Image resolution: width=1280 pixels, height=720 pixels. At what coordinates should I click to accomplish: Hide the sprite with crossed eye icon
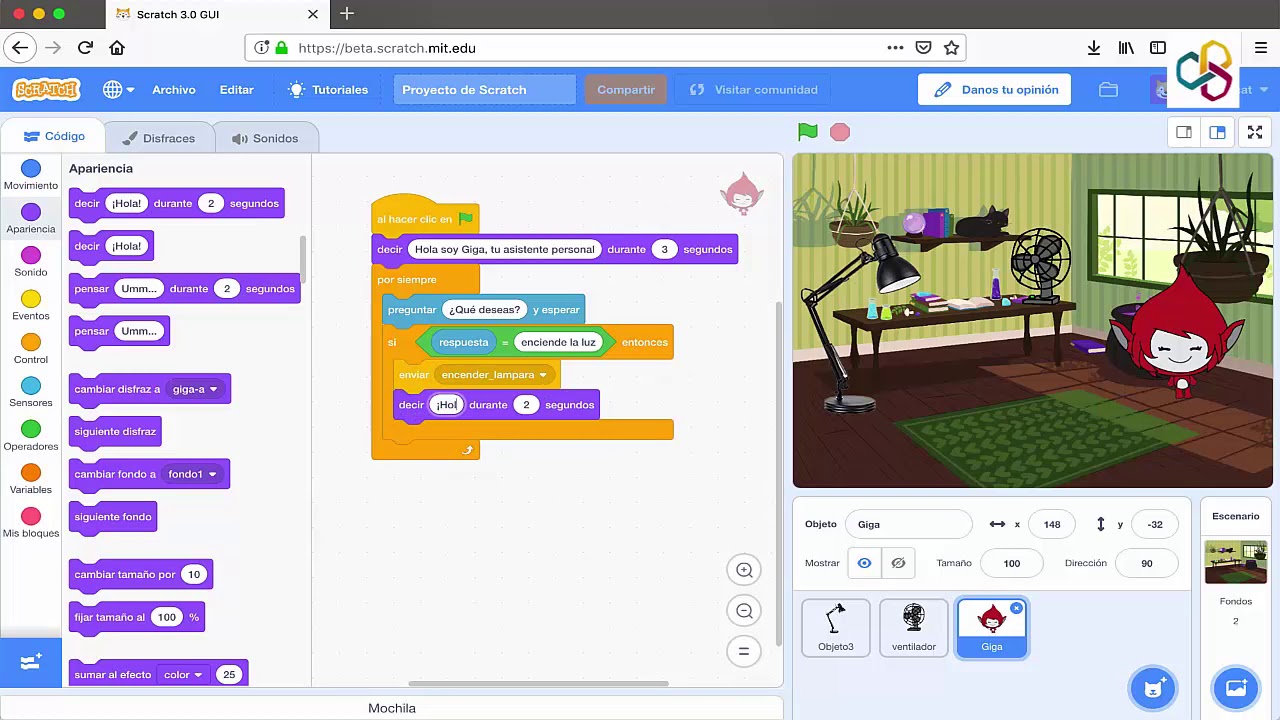pyautogui.click(x=898, y=563)
